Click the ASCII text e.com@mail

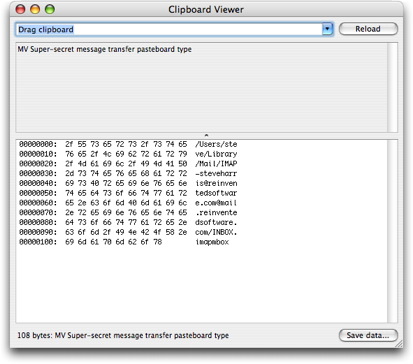click(x=216, y=203)
